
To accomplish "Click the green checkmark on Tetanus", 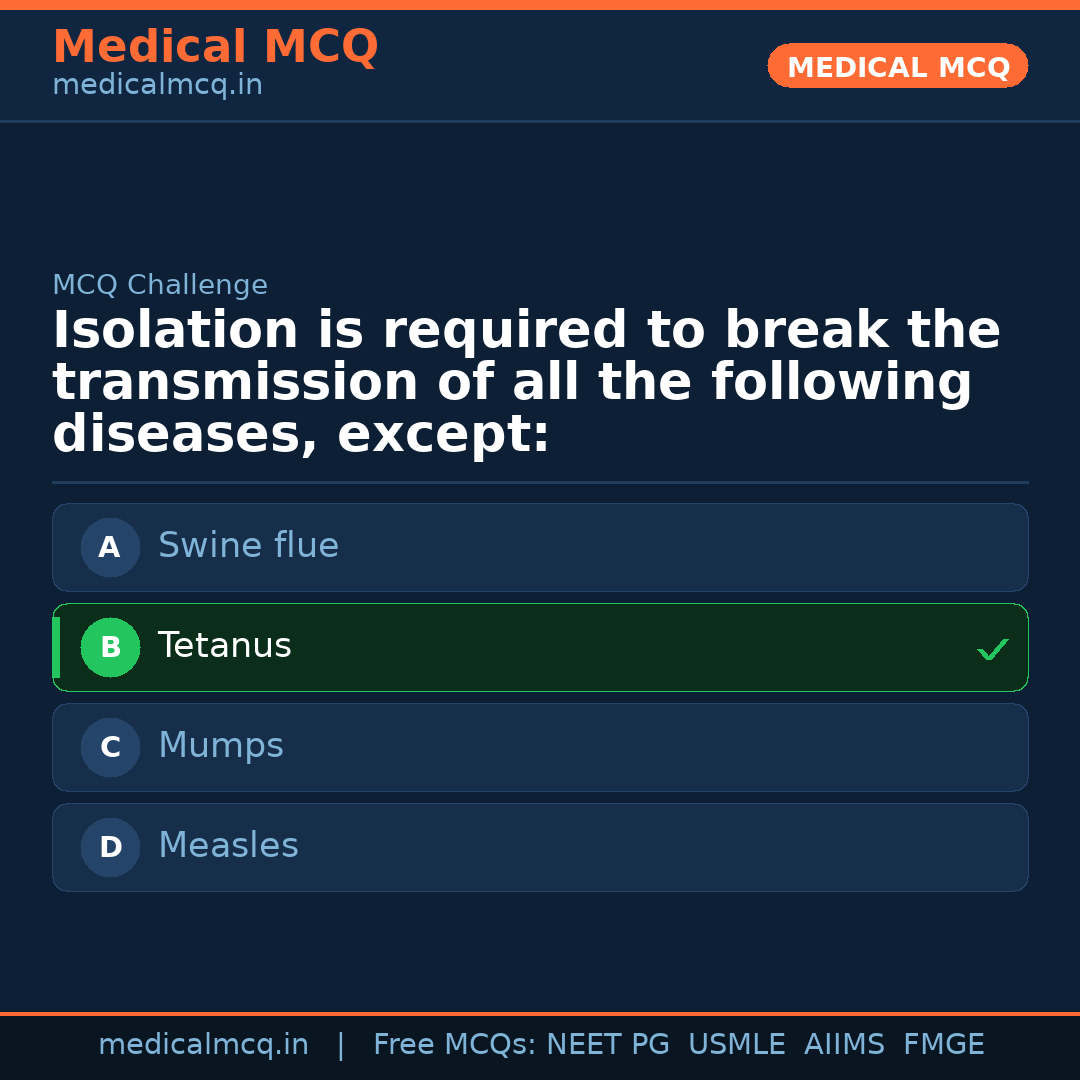I will [x=993, y=649].
